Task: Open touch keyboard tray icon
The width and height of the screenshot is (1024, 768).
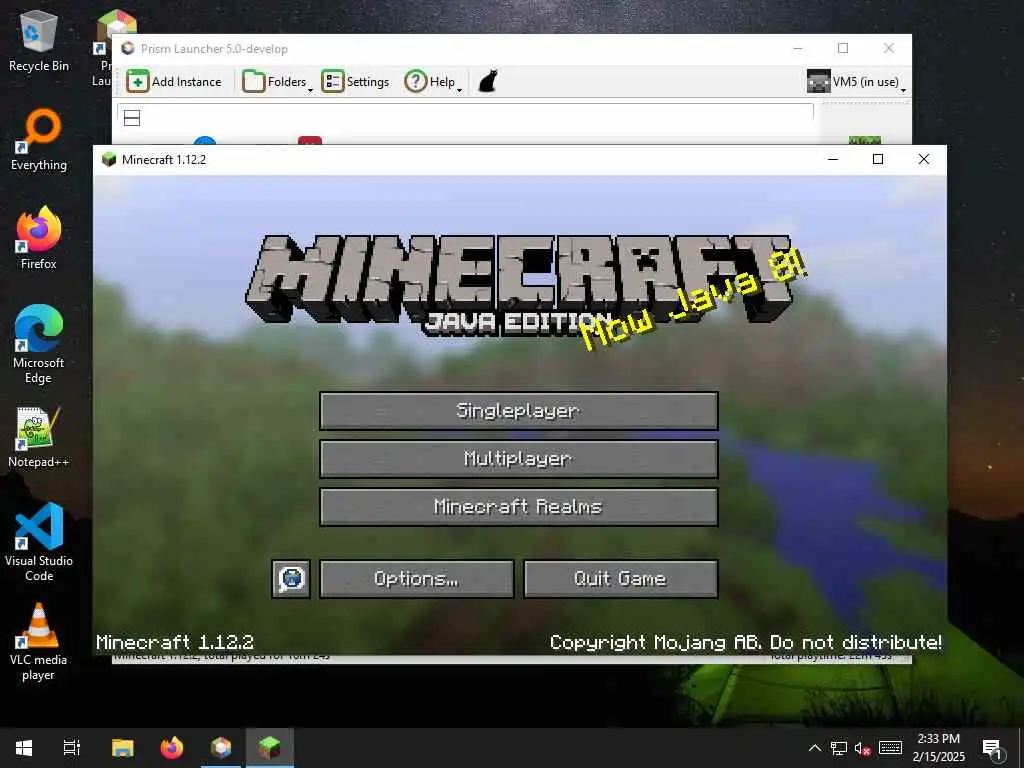Action: (890, 748)
